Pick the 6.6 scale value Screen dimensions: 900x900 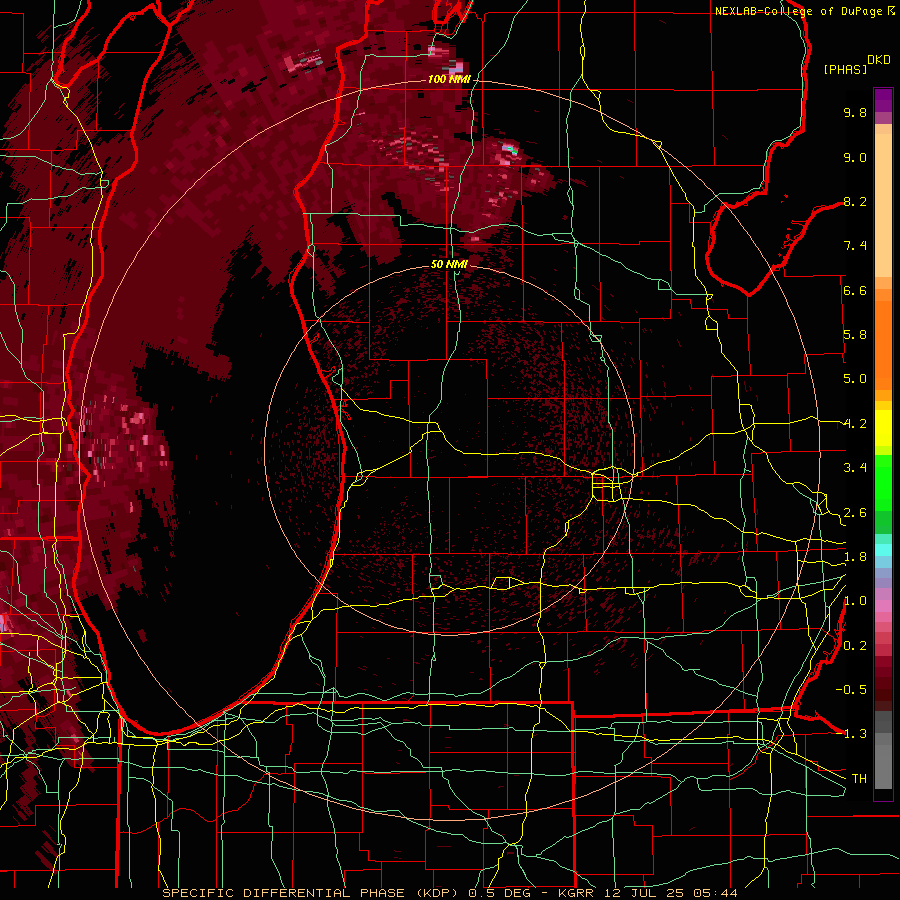tap(855, 290)
